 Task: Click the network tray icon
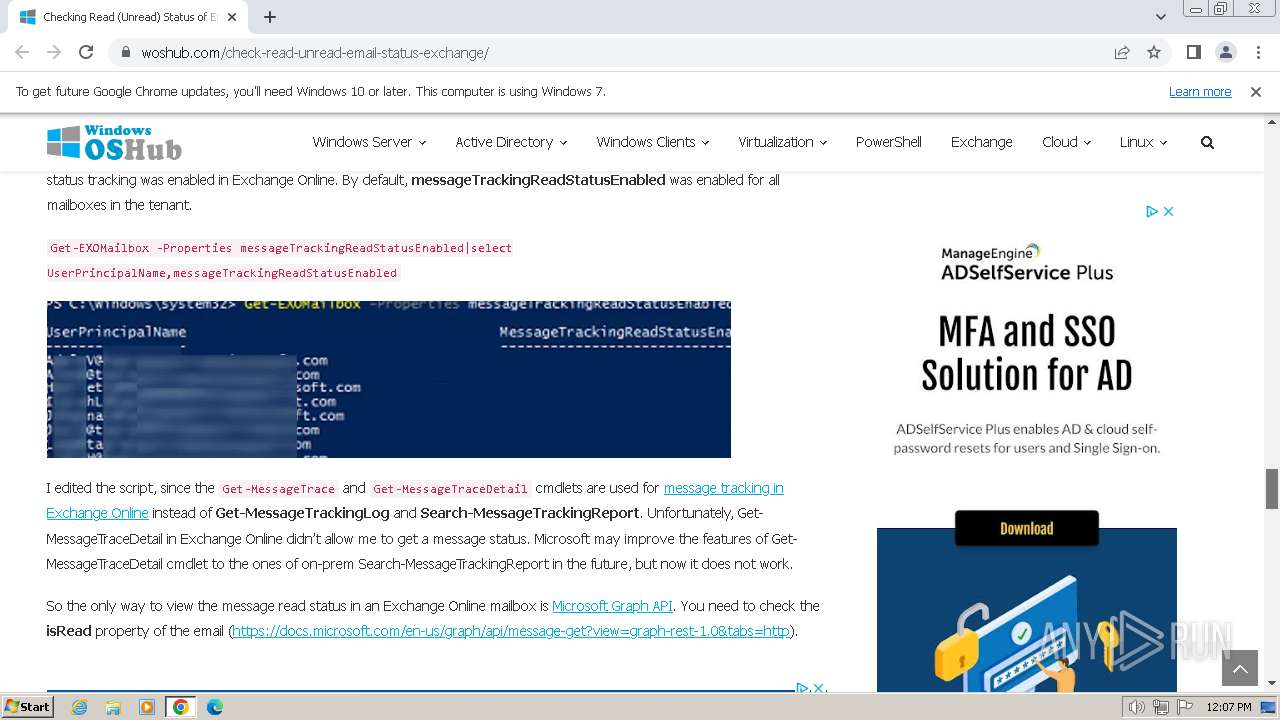pyautogui.click(x=1160, y=707)
